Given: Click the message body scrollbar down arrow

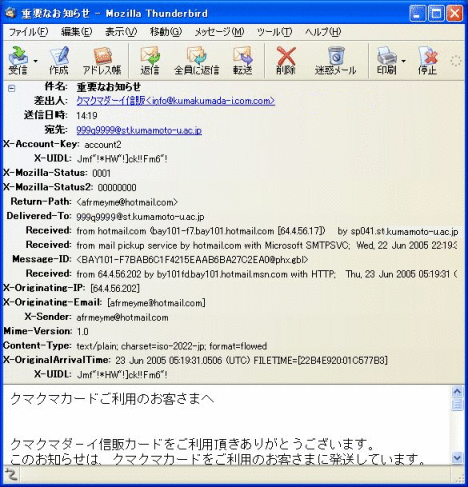Looking at the screenshot, I should click(x=457, y=458).
